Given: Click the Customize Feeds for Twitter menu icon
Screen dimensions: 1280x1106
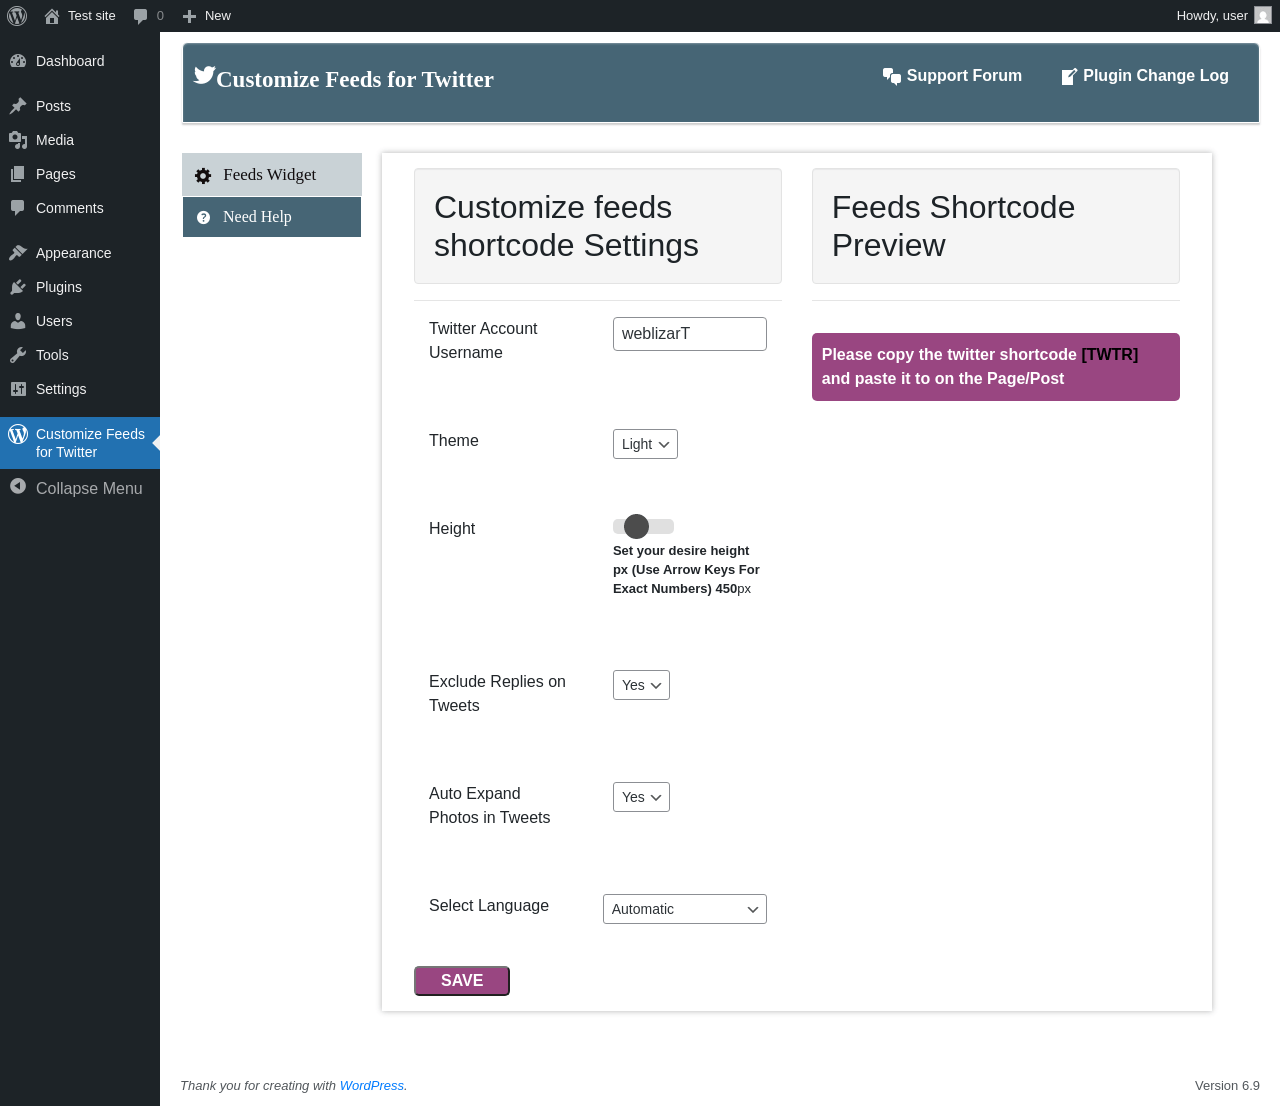Looking at the screenshot, I should tap(18, 434).
